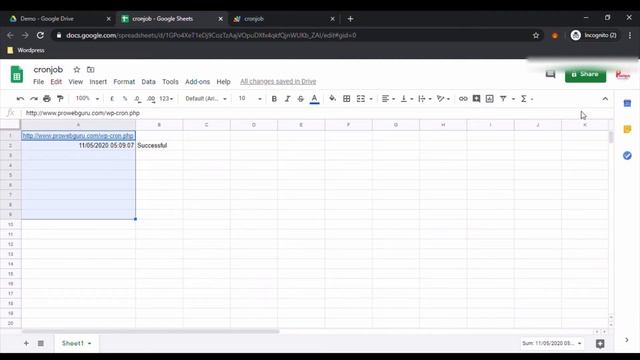Open horizontal align dropdown
Viewport: 640px width, 360px height.
tap(388, 99)
